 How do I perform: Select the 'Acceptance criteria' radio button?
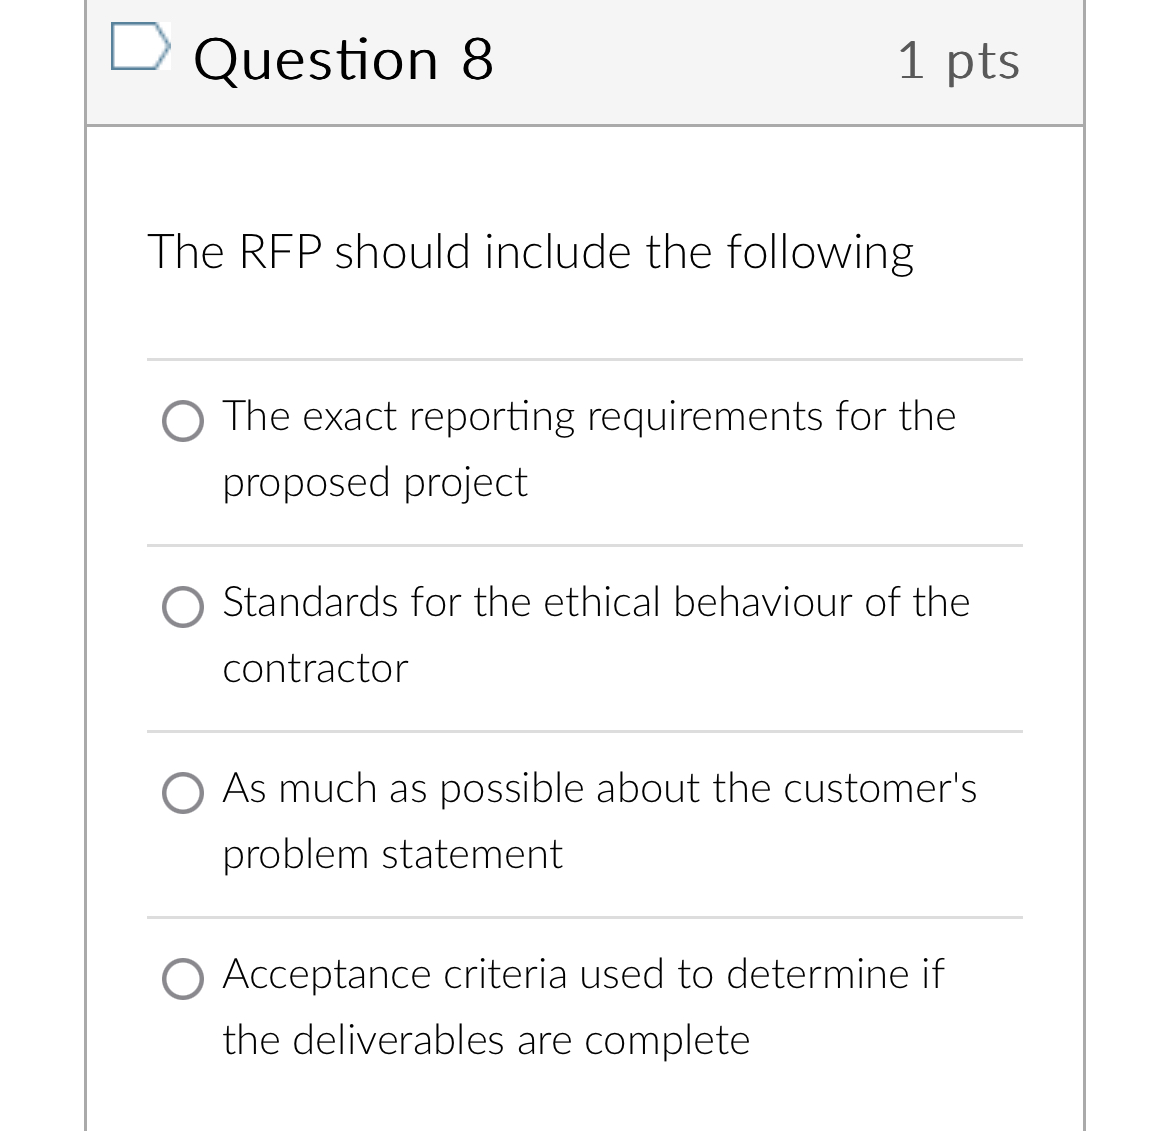[184, 979]
